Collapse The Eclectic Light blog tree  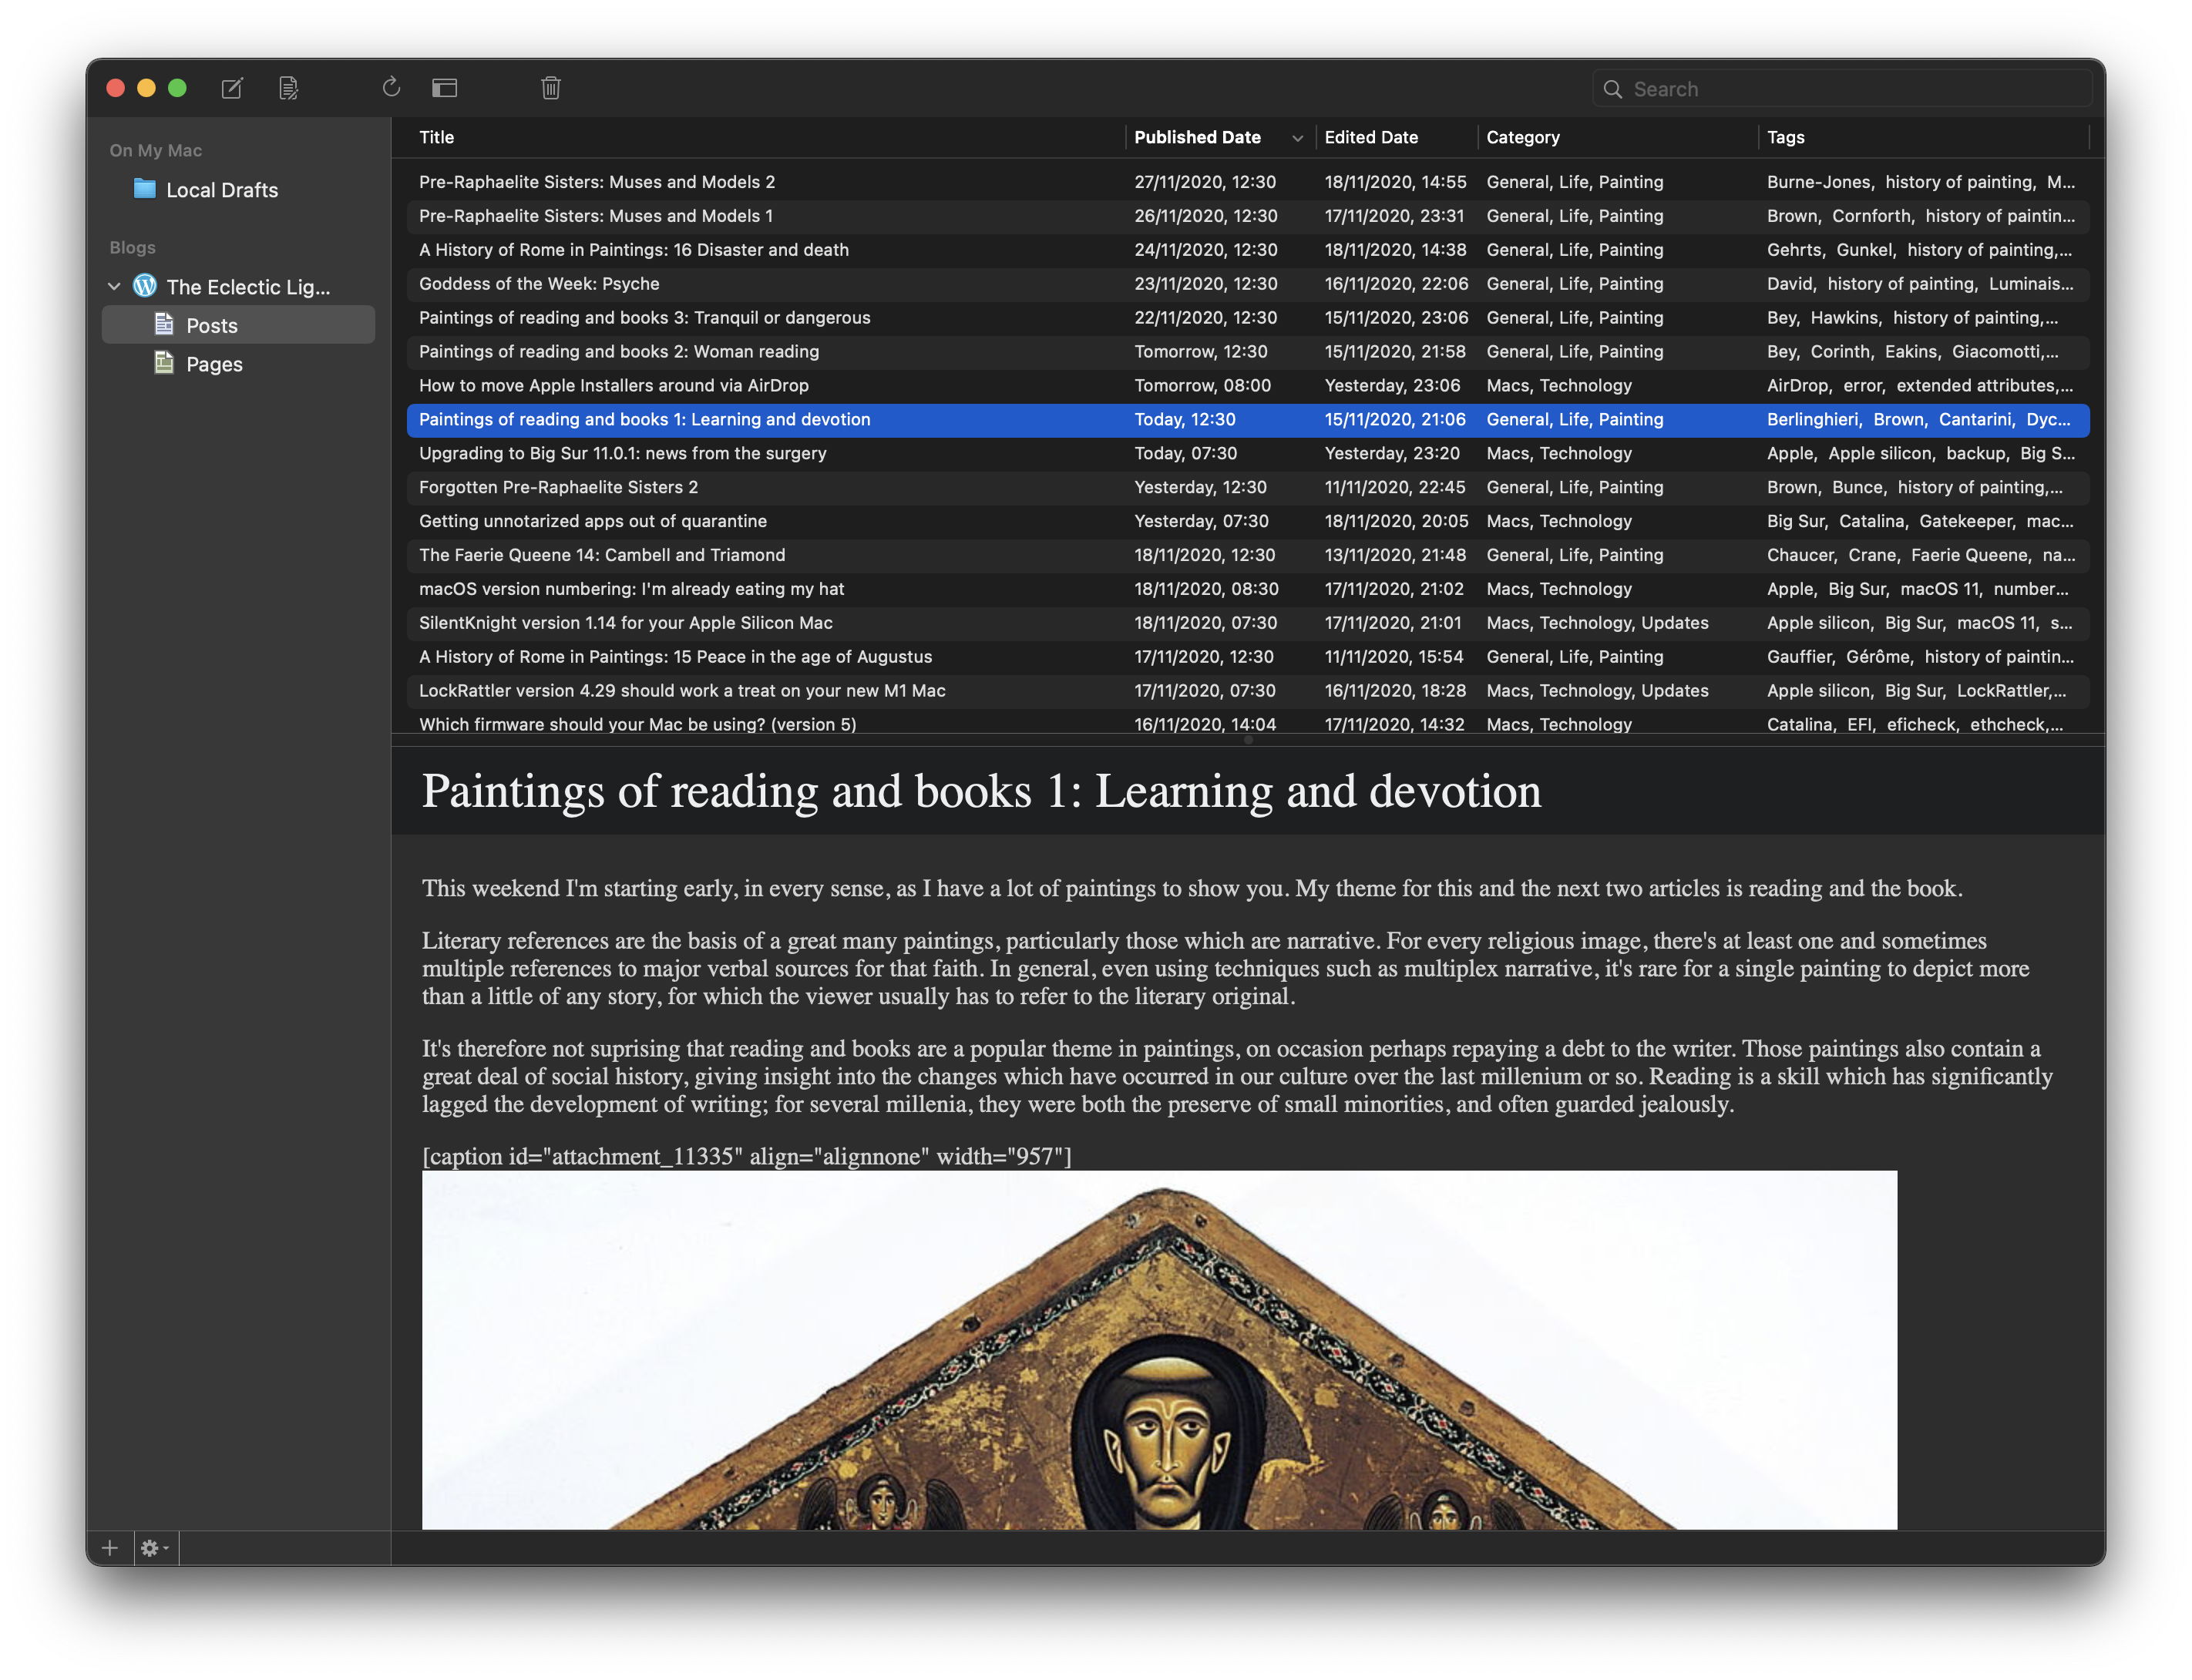point(114,287)
